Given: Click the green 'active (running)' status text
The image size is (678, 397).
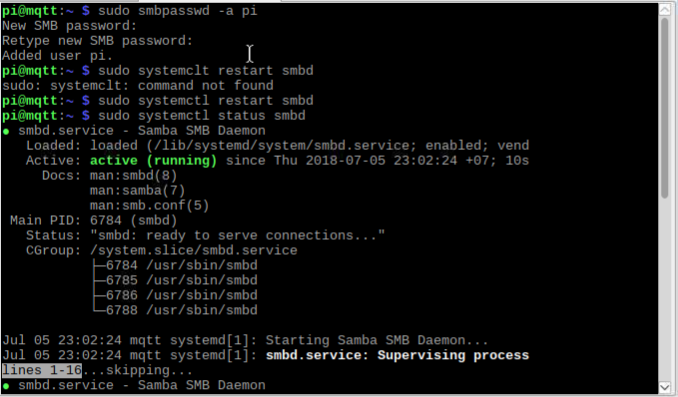Looking at the screenshot, I should point(154,160).
